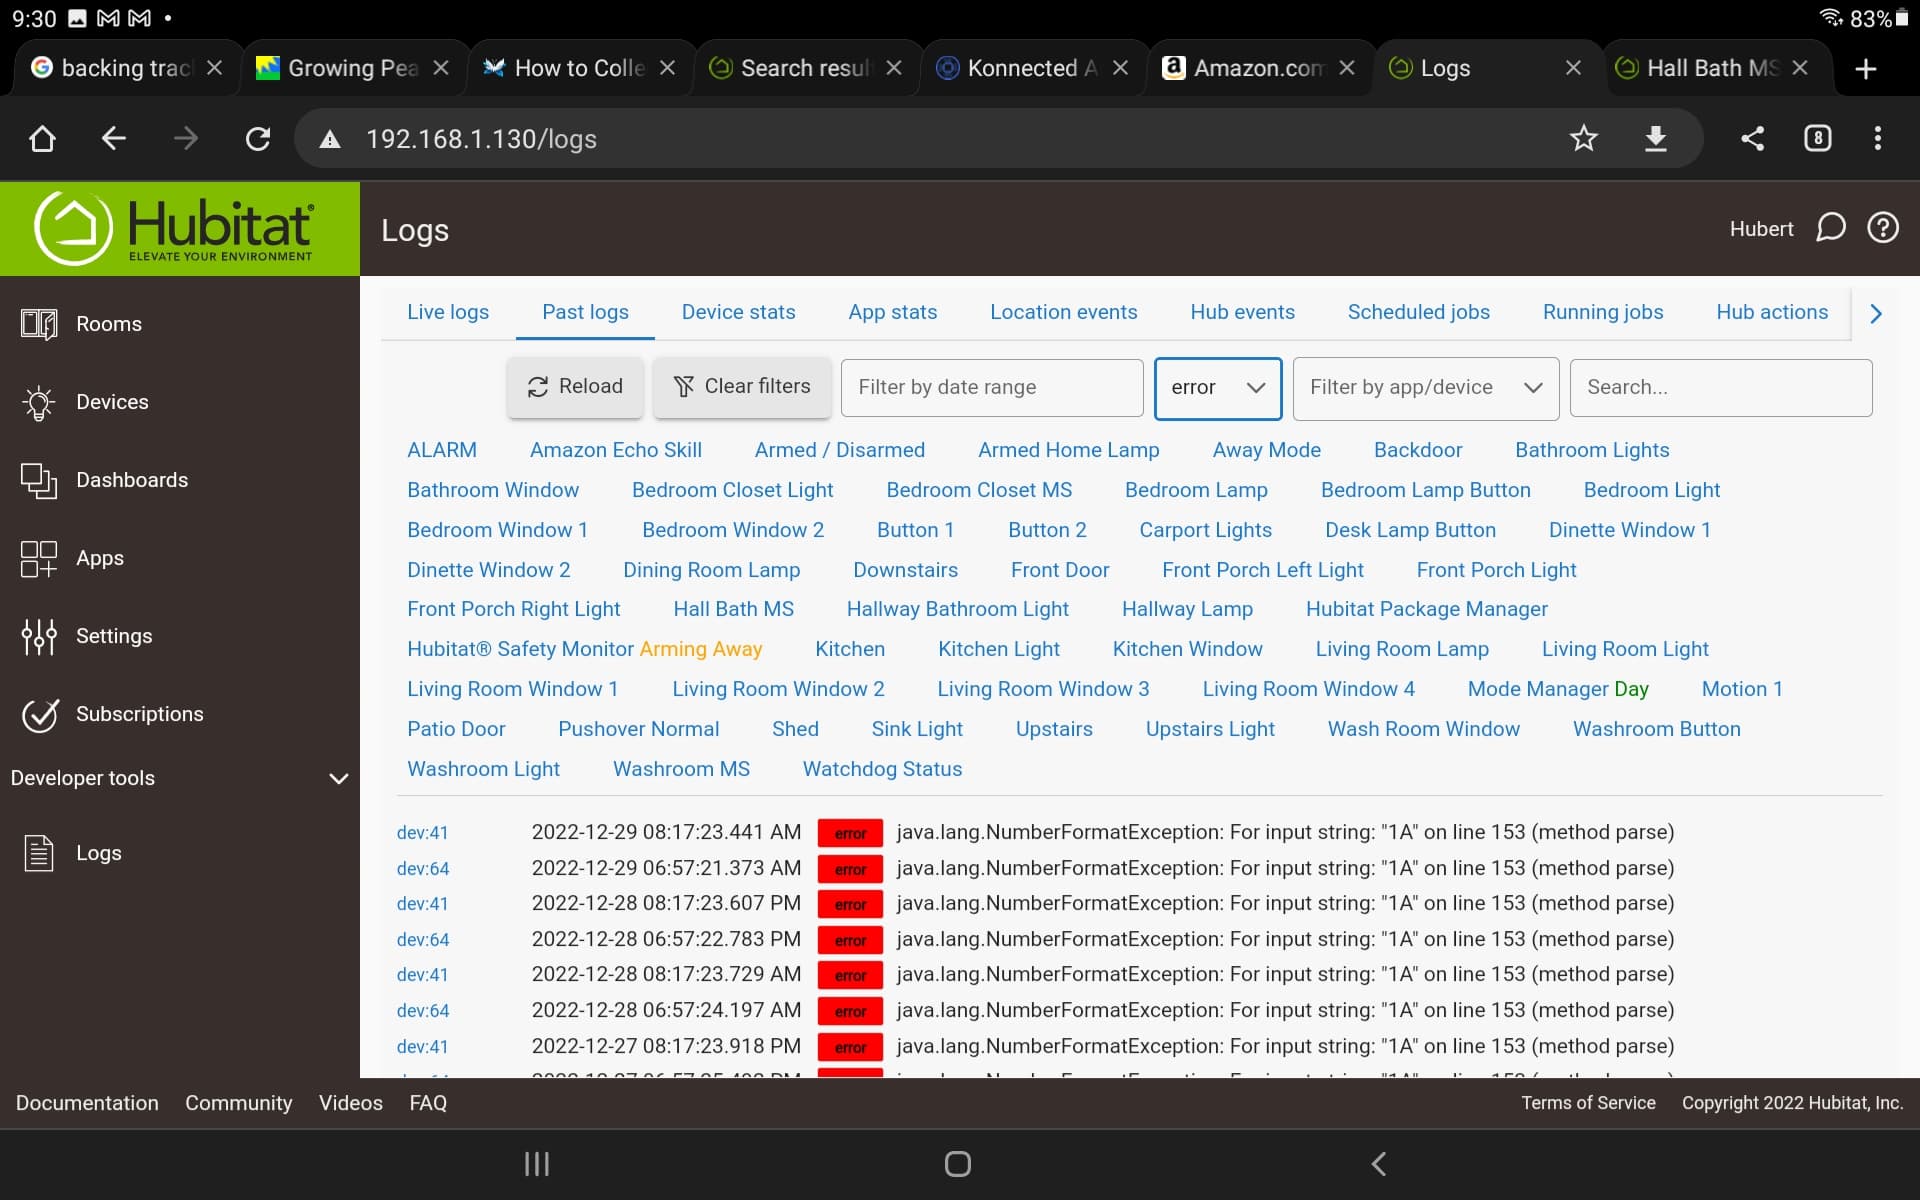Click the Subscriptions checkmark icon

coord(39,714)
